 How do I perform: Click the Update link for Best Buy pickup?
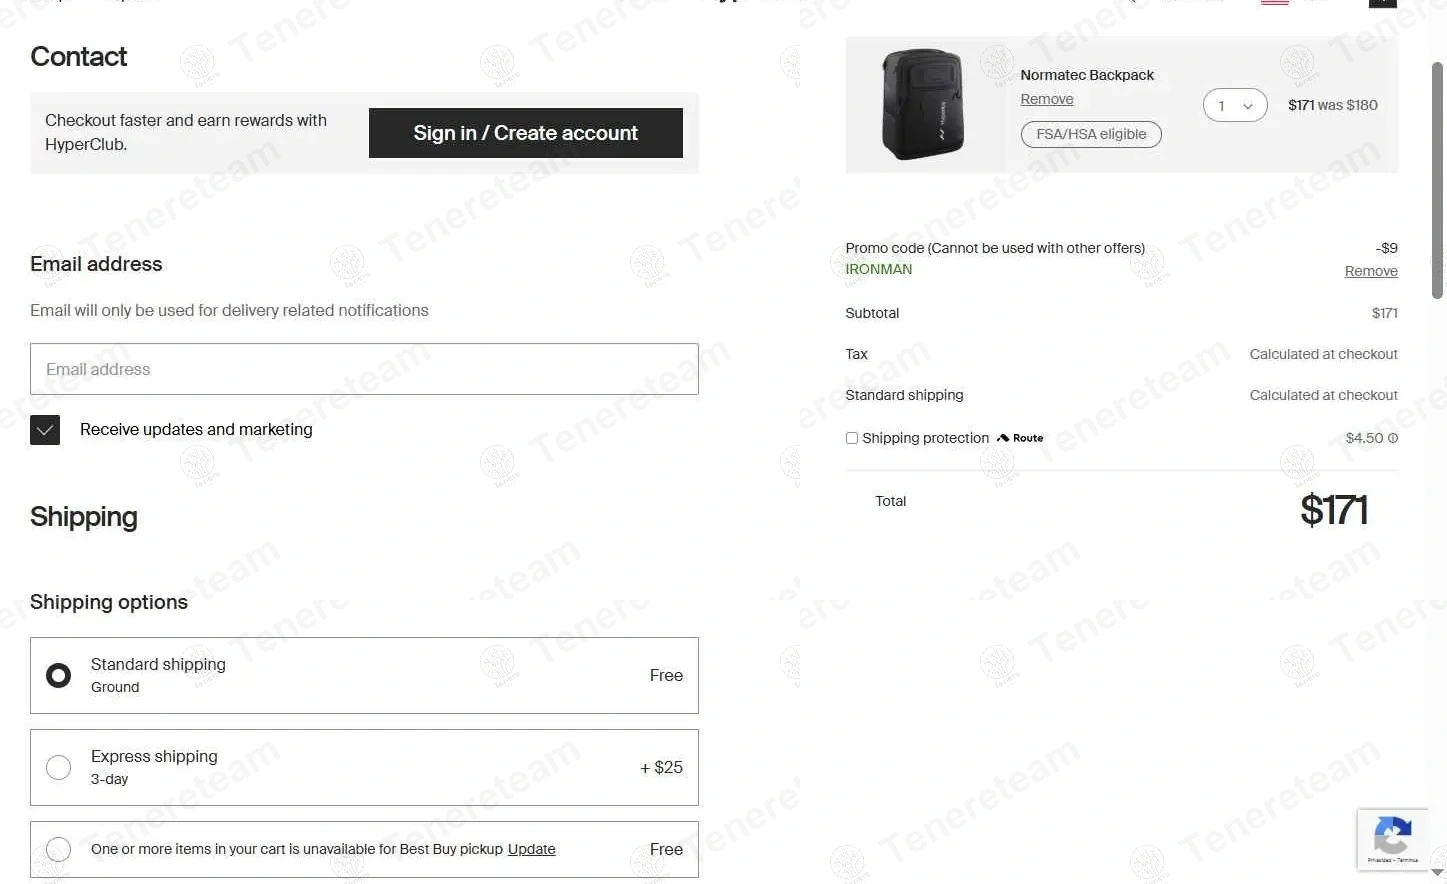(531, 849)
